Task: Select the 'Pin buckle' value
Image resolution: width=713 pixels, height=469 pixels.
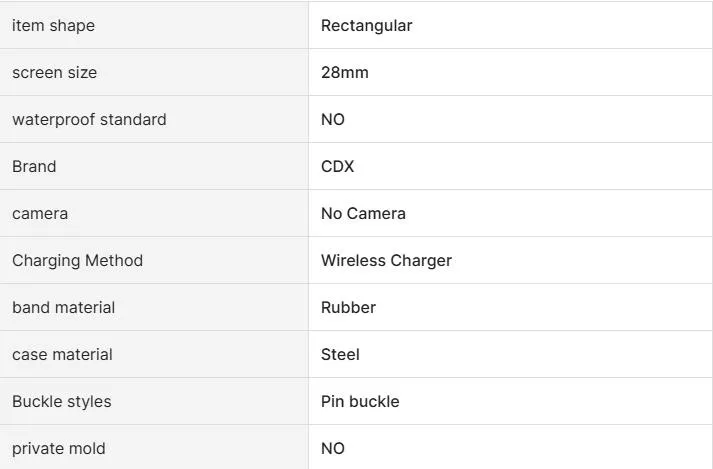Action: 360,402
